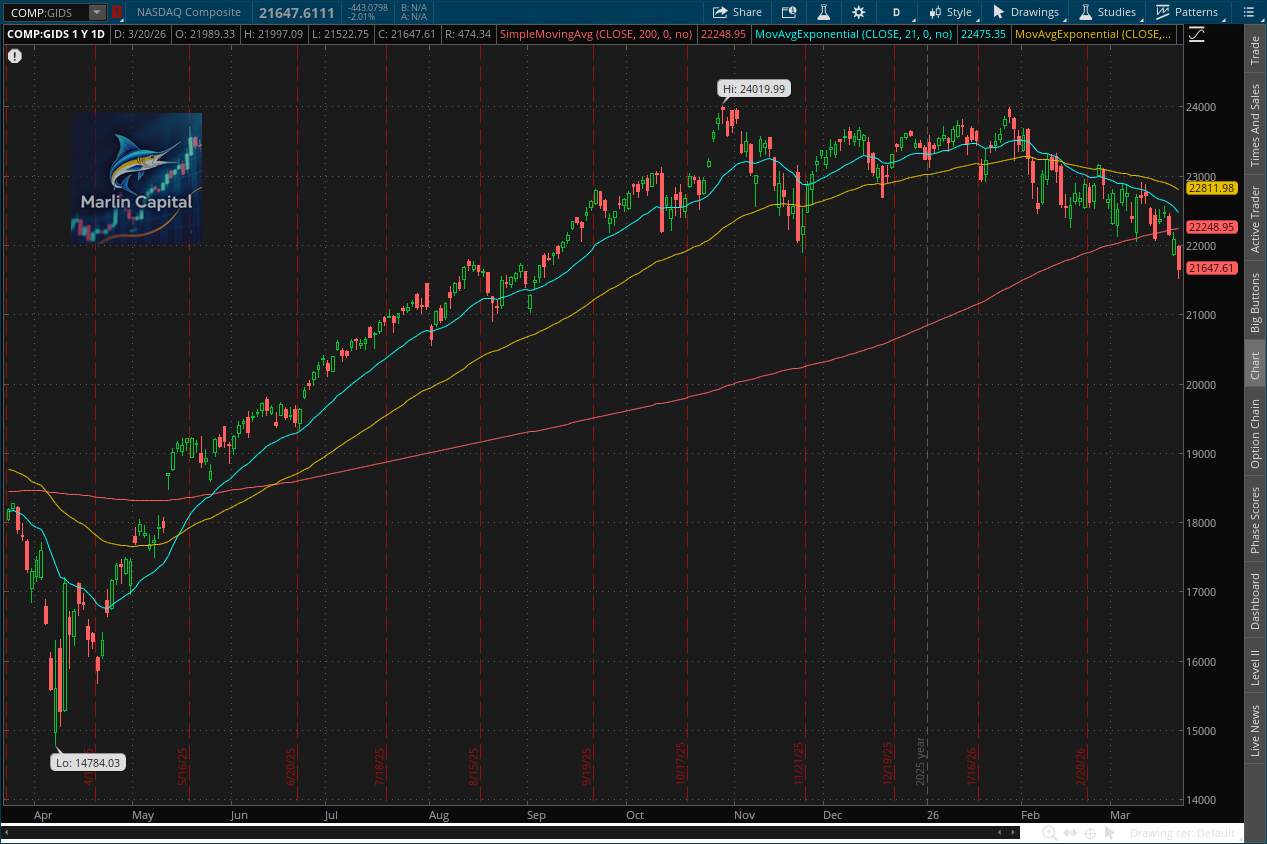Click the Hi: 24019.99 price bubble
1267x844 pixels.
coord(754,89)
